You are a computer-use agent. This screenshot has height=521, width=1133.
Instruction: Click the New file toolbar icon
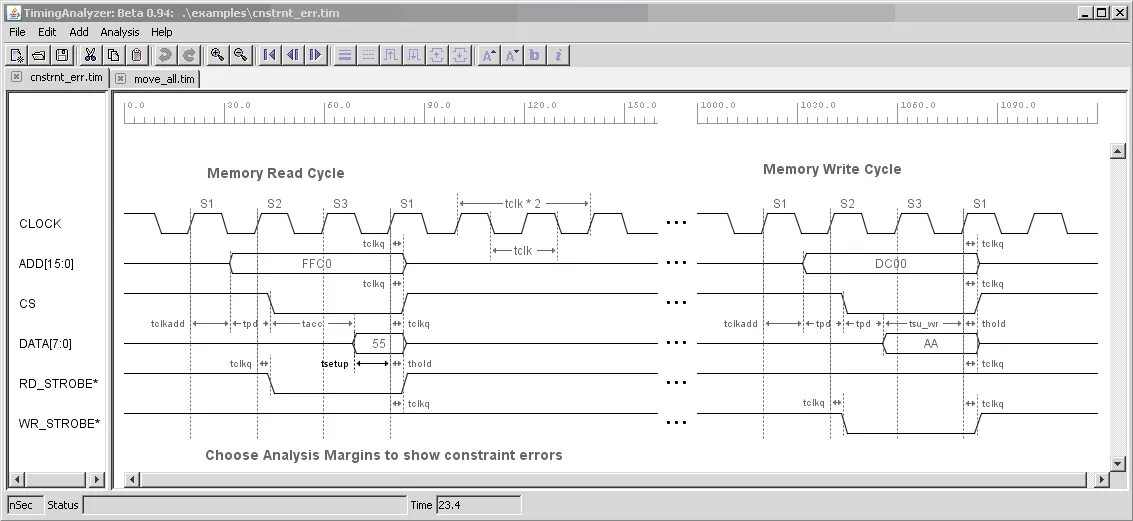pyautogui.click(x=17, y=55)
